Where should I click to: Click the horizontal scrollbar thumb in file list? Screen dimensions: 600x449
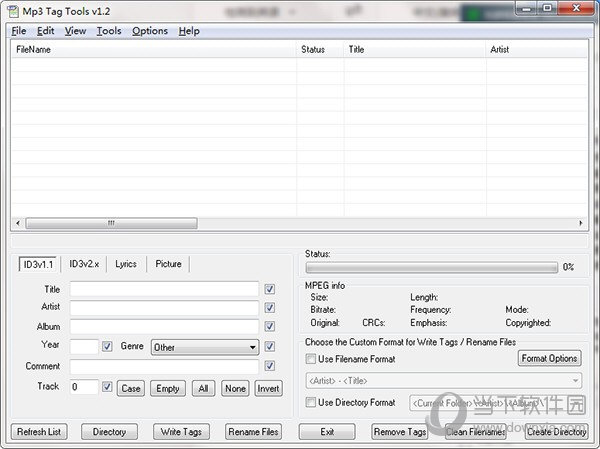pyautogui.click(x=111, y=223)
